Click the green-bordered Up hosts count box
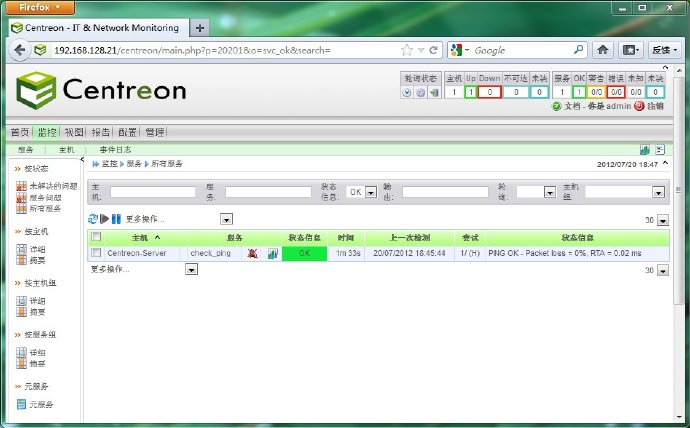This screenshot has width=690, height=428. tap(471, 92)
